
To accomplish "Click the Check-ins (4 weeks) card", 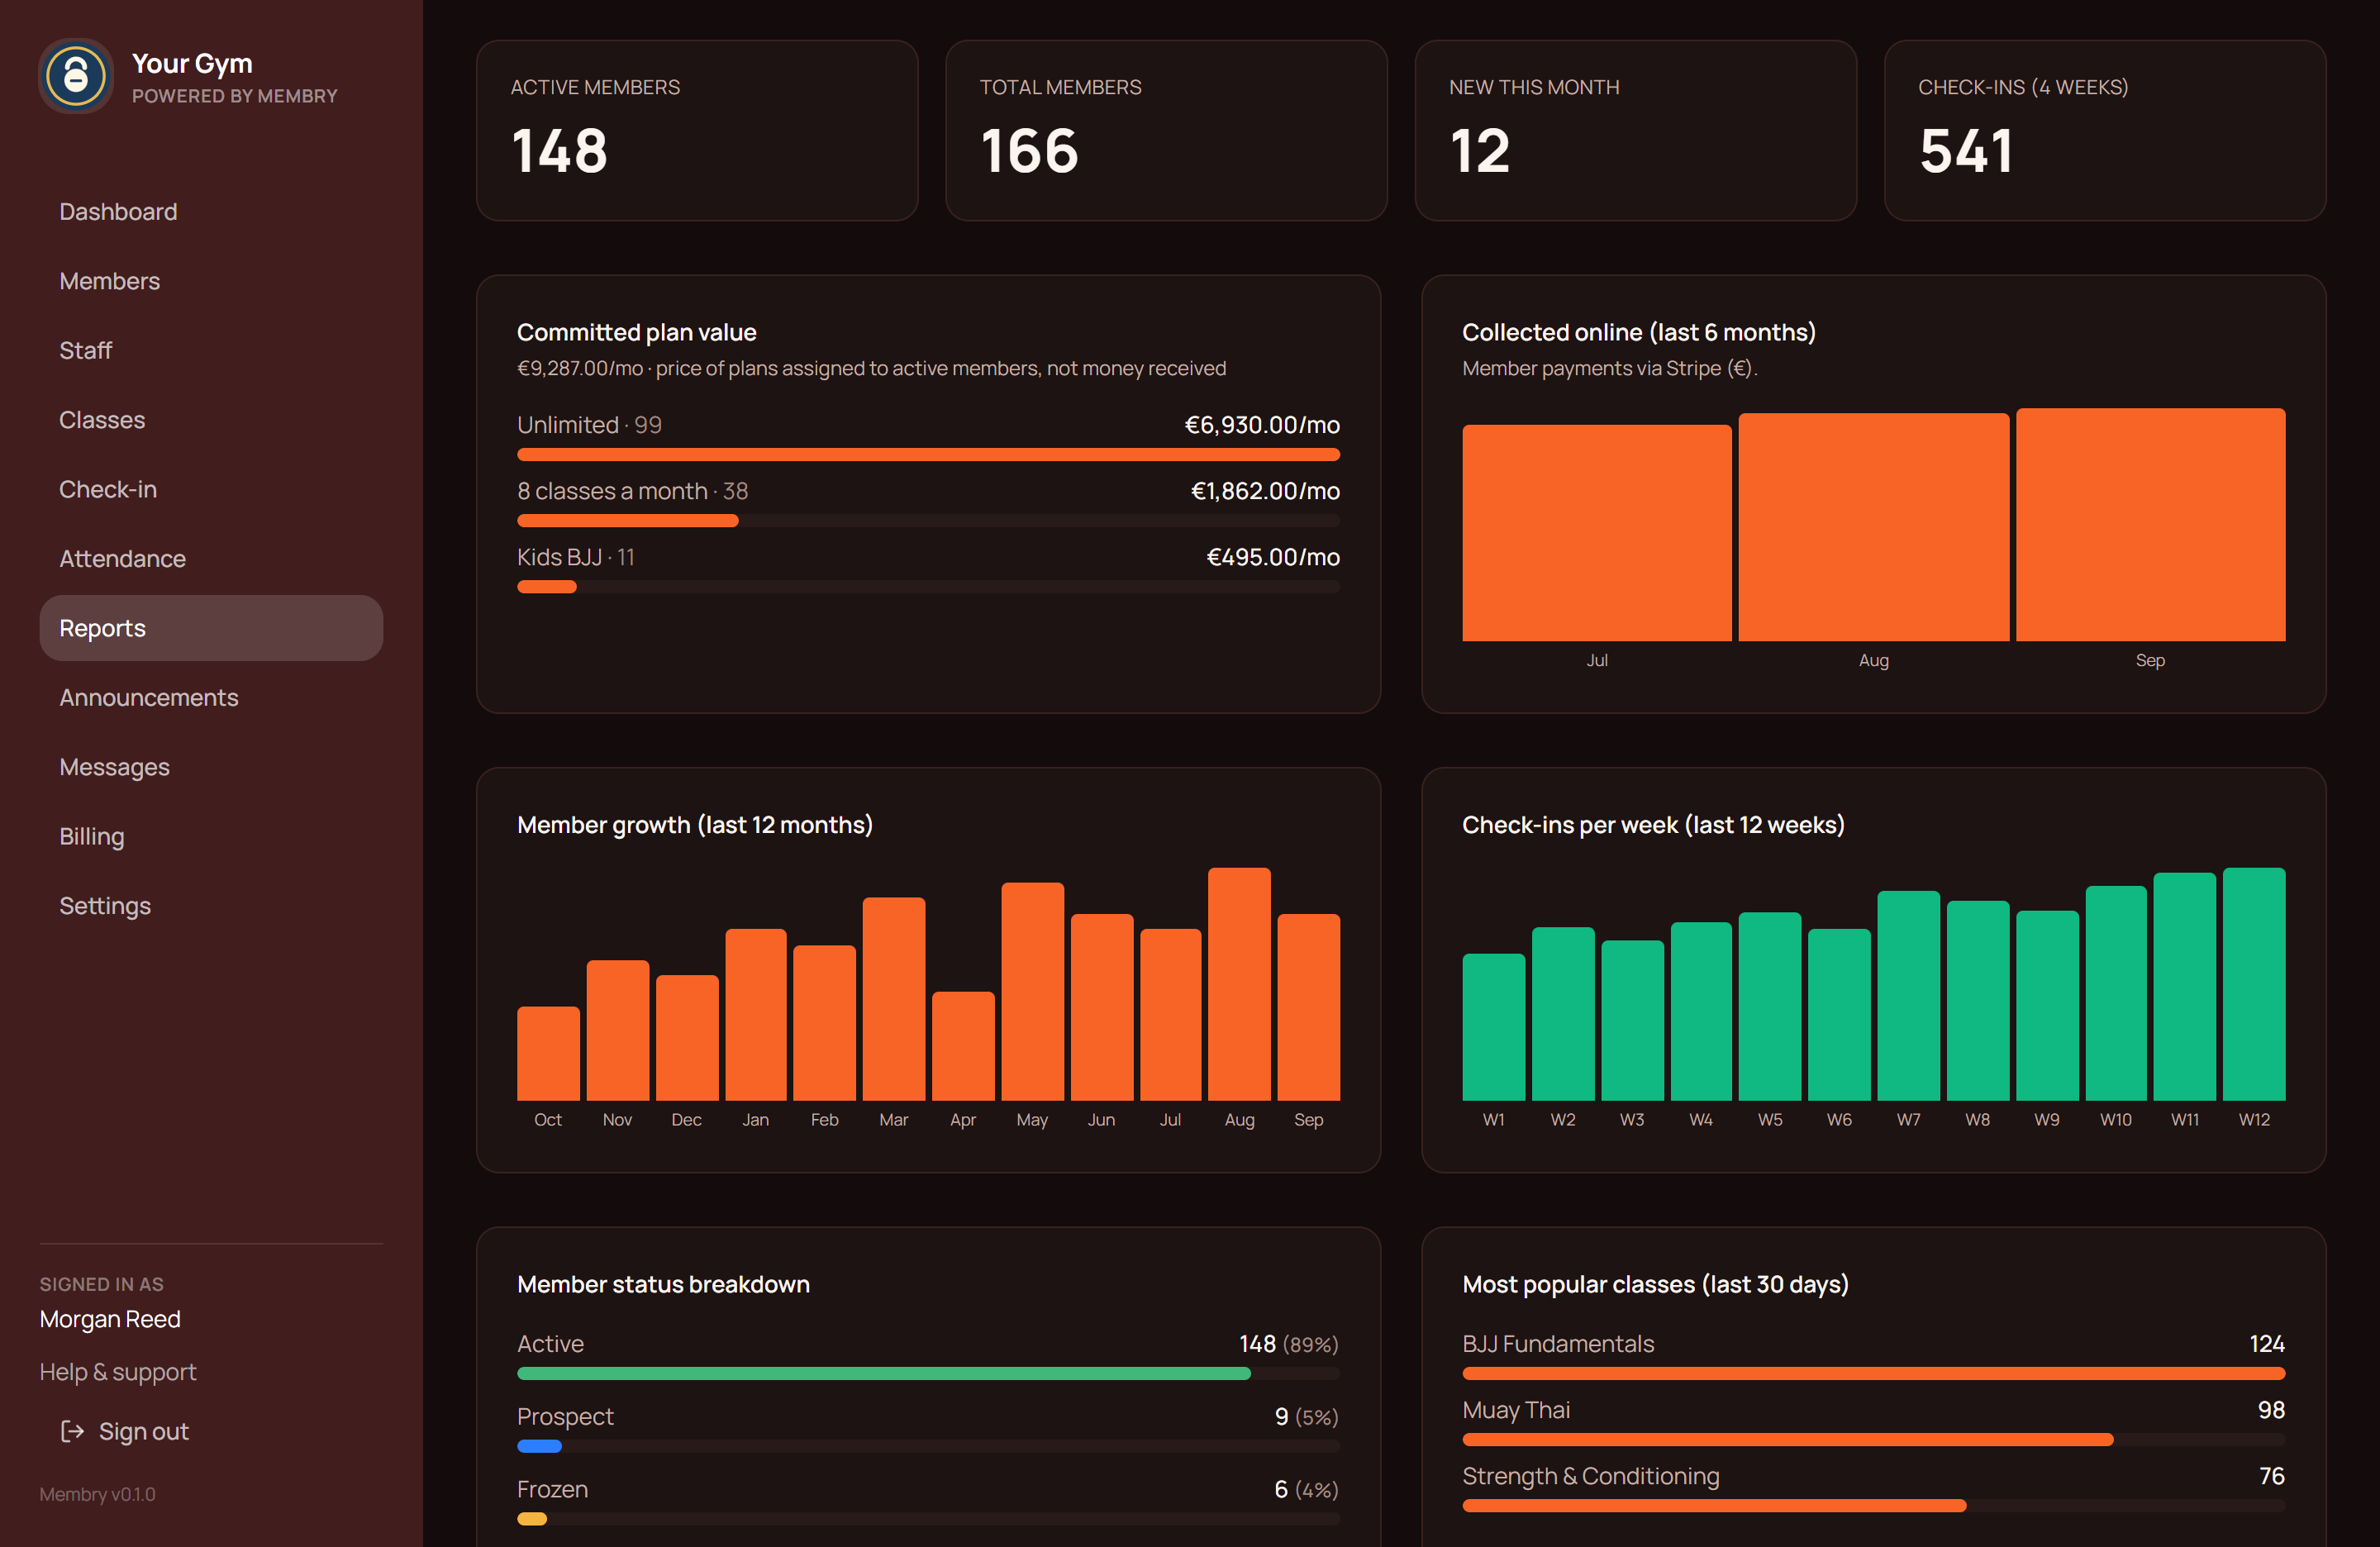I will pyautogui.click(x=2105, y=130).
